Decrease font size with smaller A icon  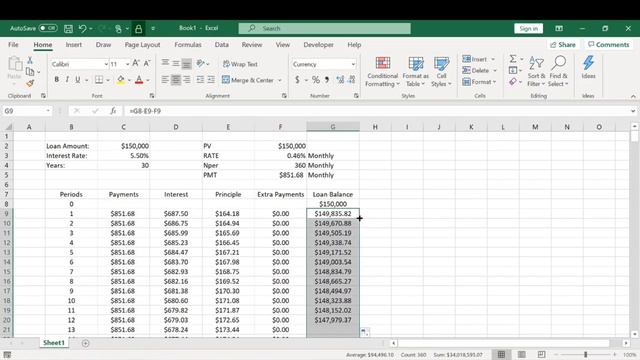(x=147, y=63)
